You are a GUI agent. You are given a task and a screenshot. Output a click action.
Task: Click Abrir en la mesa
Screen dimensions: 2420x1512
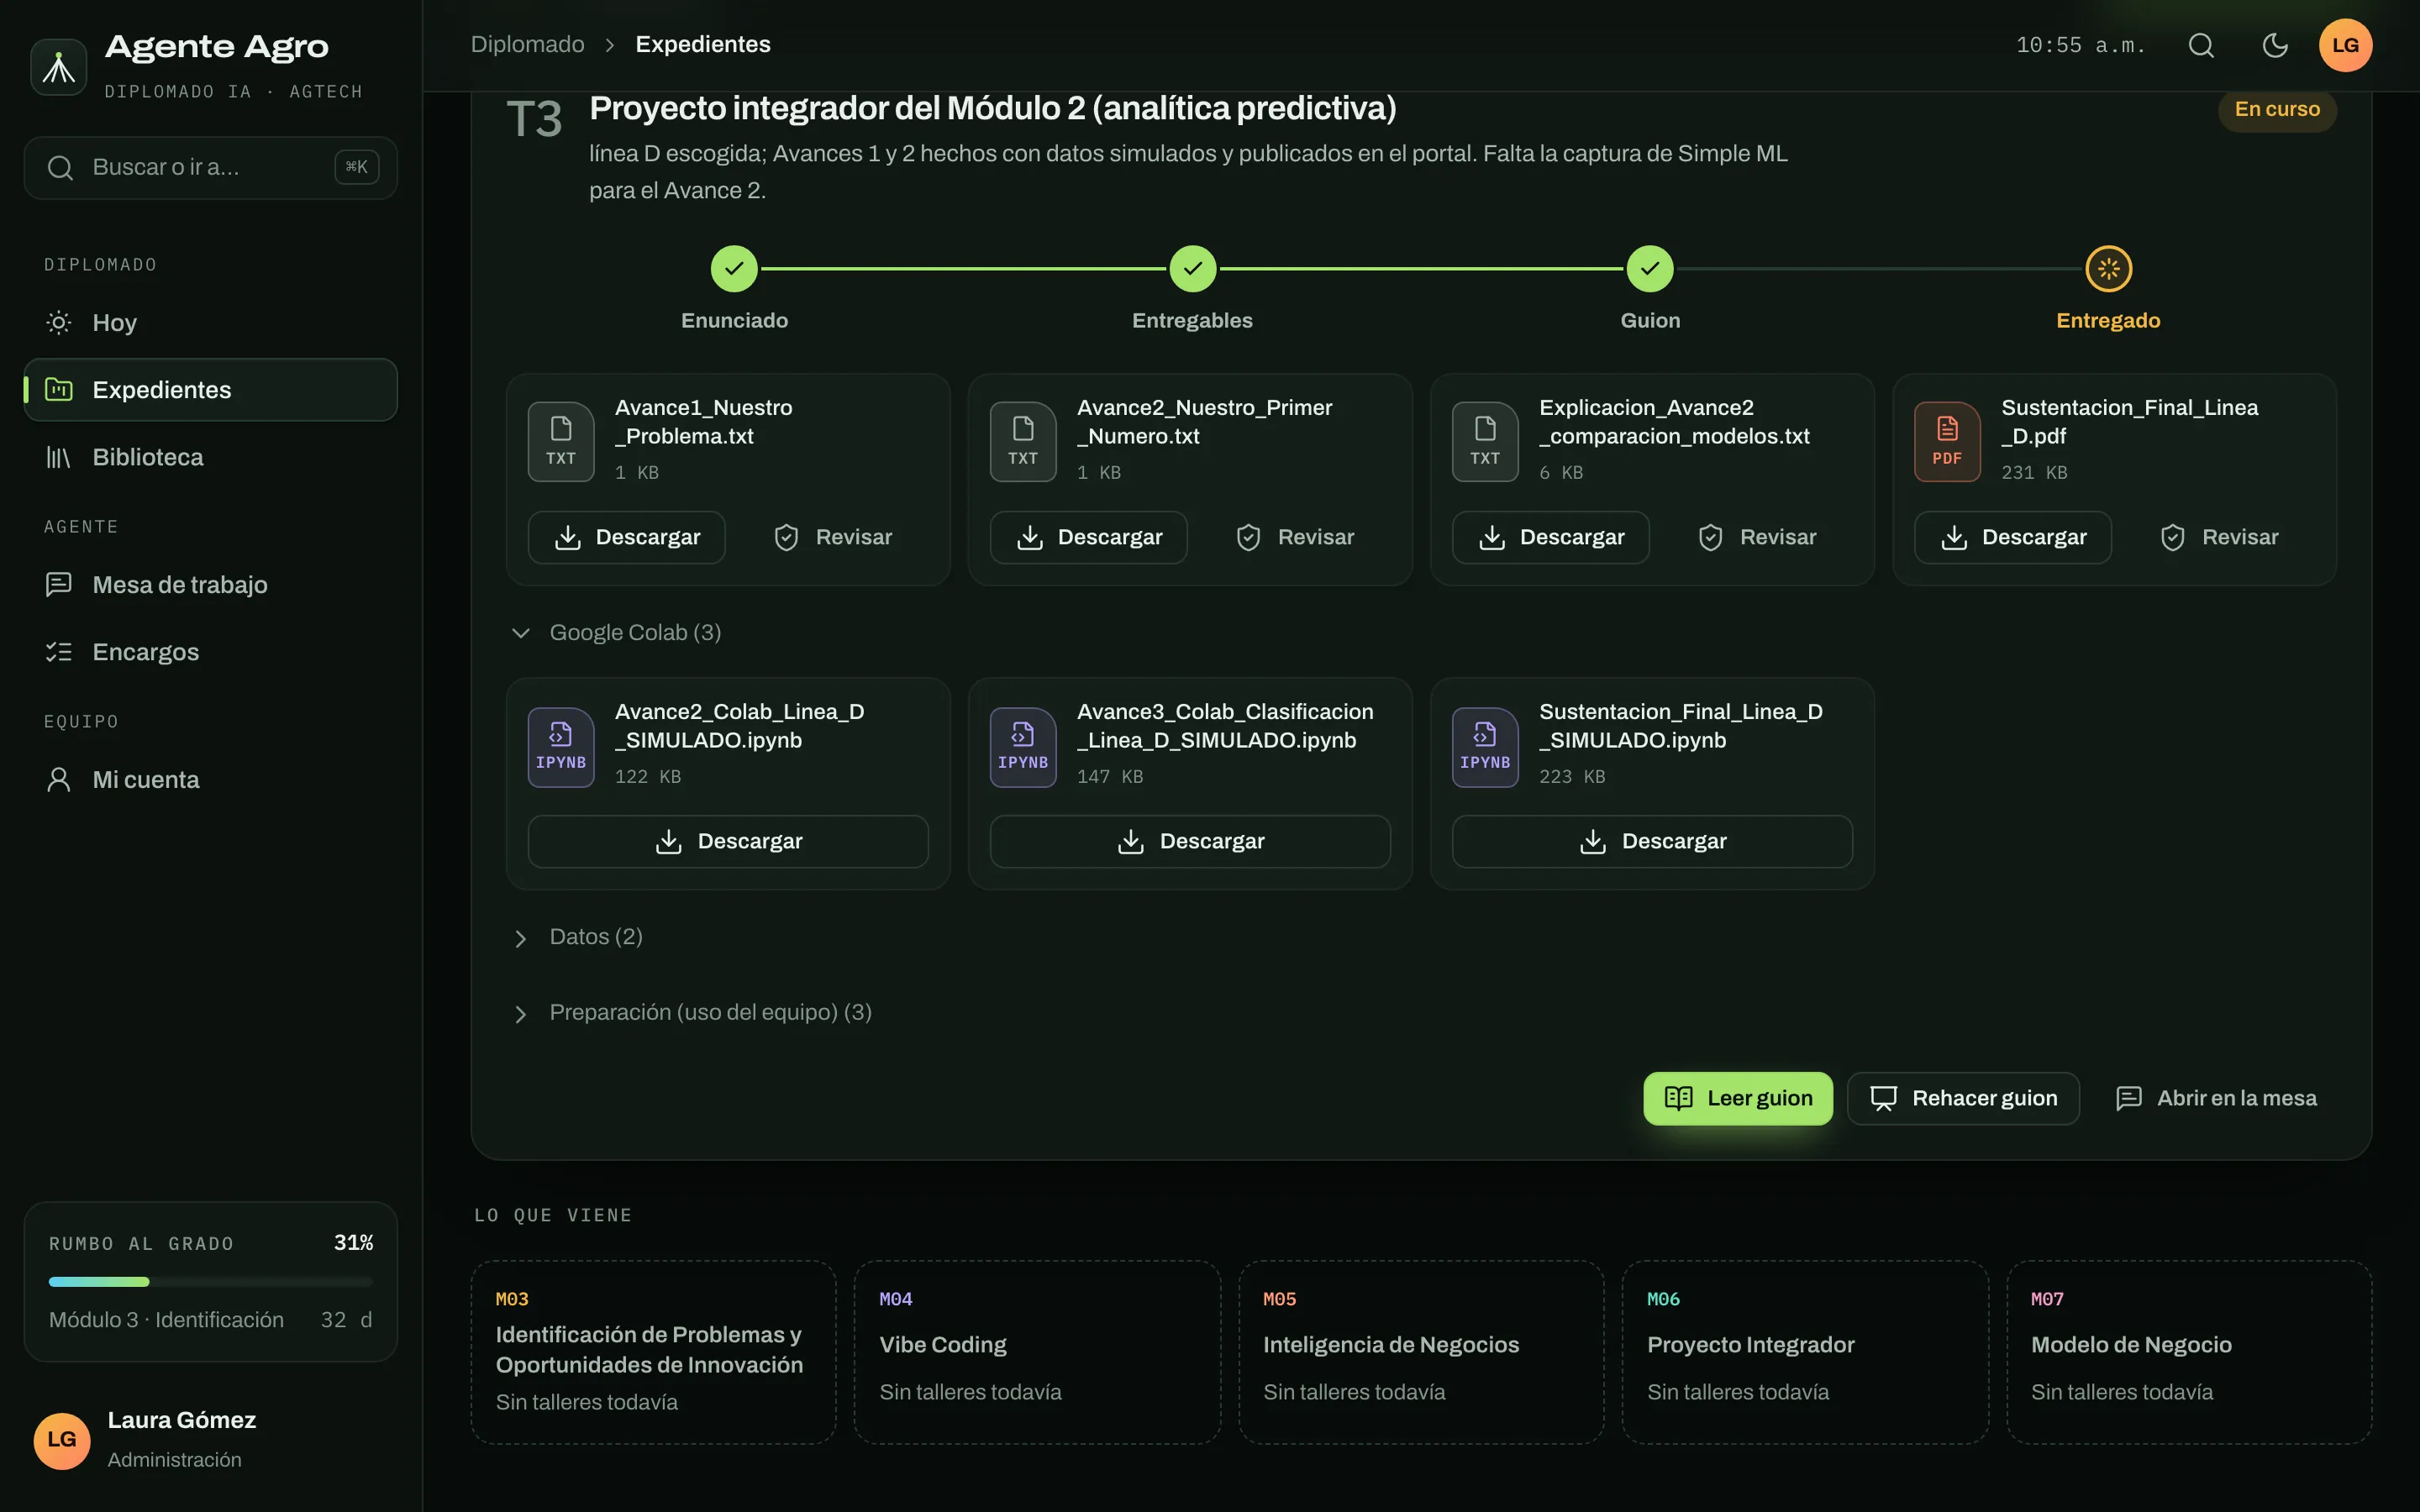point(2216,1098)
